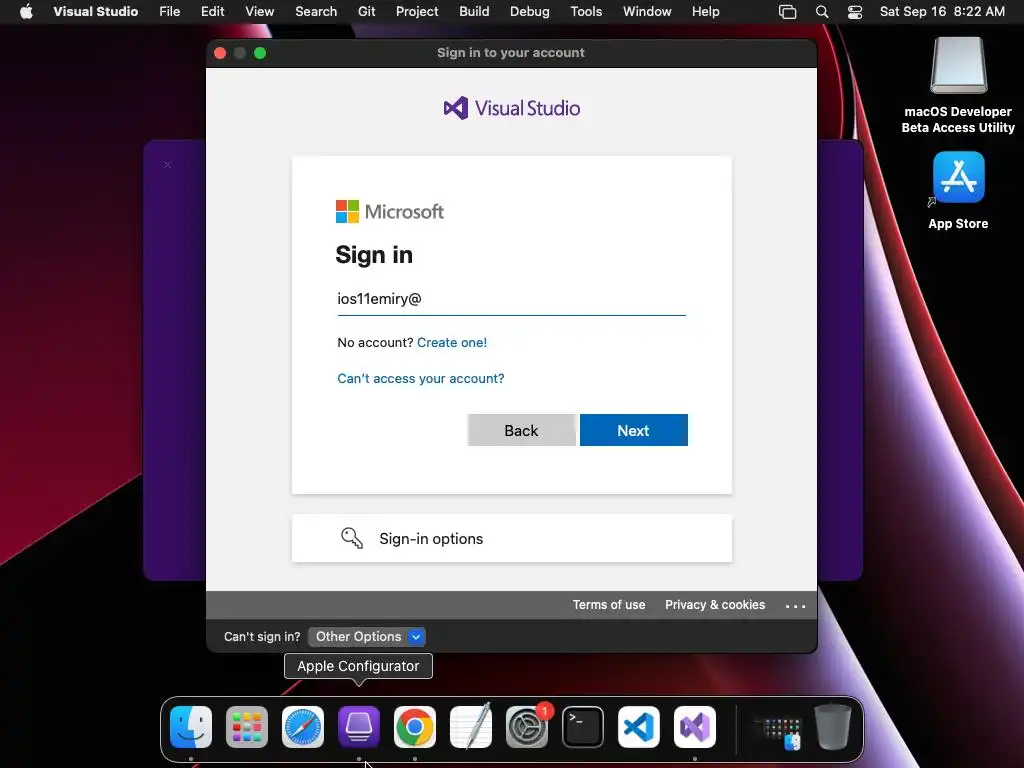Open System Settings with update badge
This screenshot has width=1024, height=768.
pyautogui.click(x=527, y=727)
